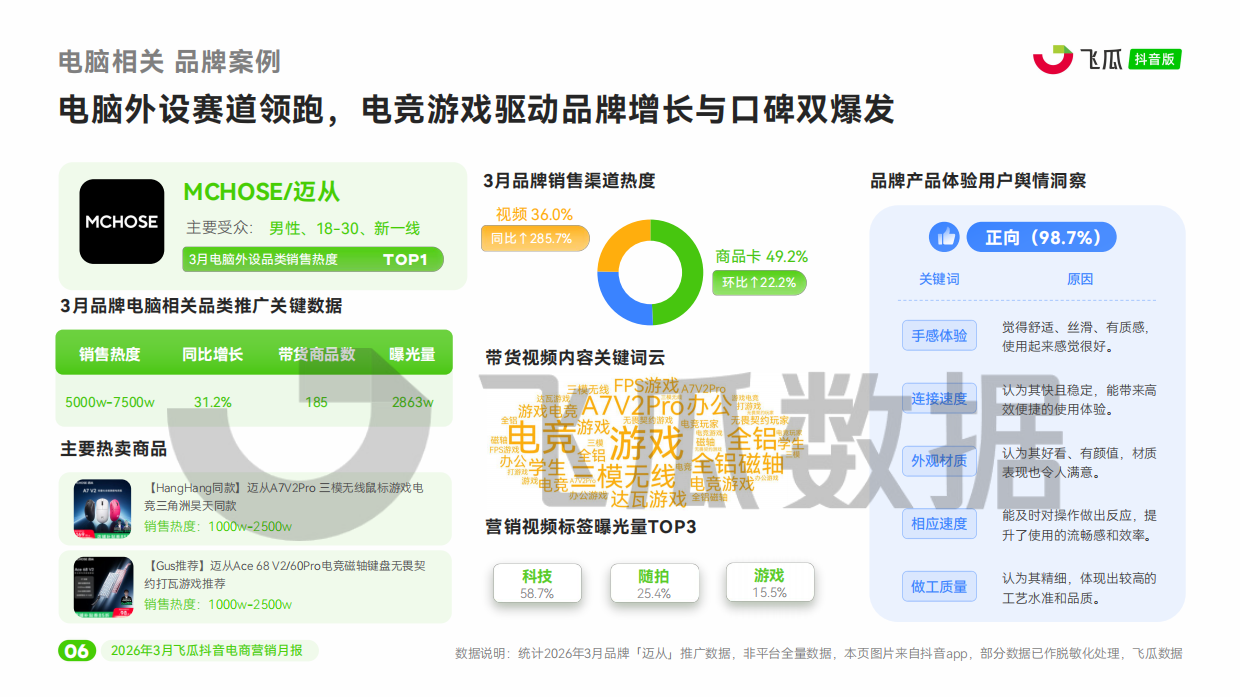Select the 相应速度 keyword tag

tap(939, 524)
